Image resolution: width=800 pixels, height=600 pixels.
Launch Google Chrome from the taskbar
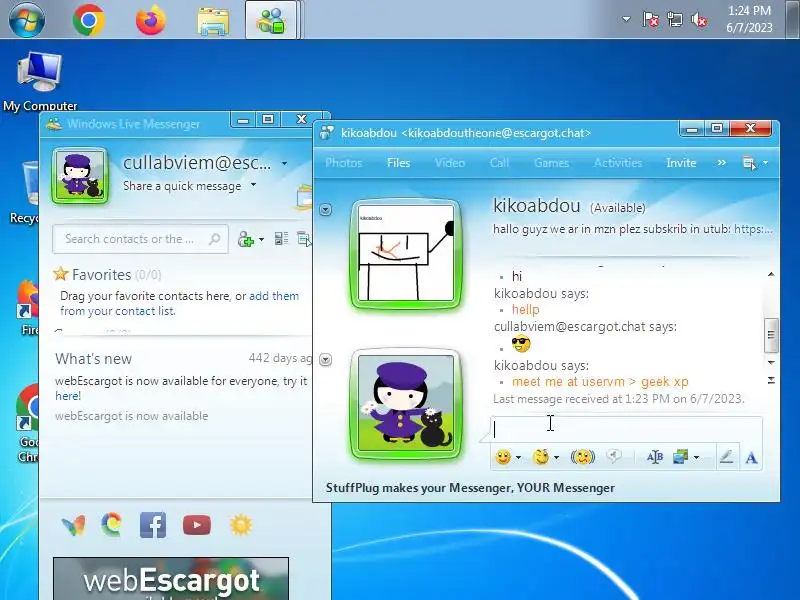pos(89,20)
